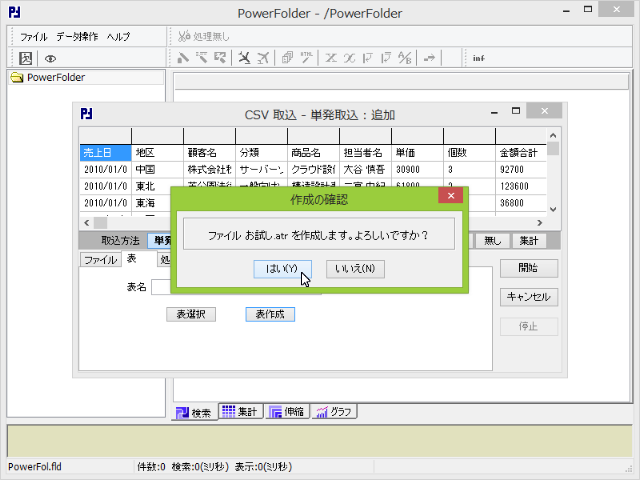Click the 表選択 button
Image resolution: width=640 pixels, height=480 pixels.
pos(191,314)
